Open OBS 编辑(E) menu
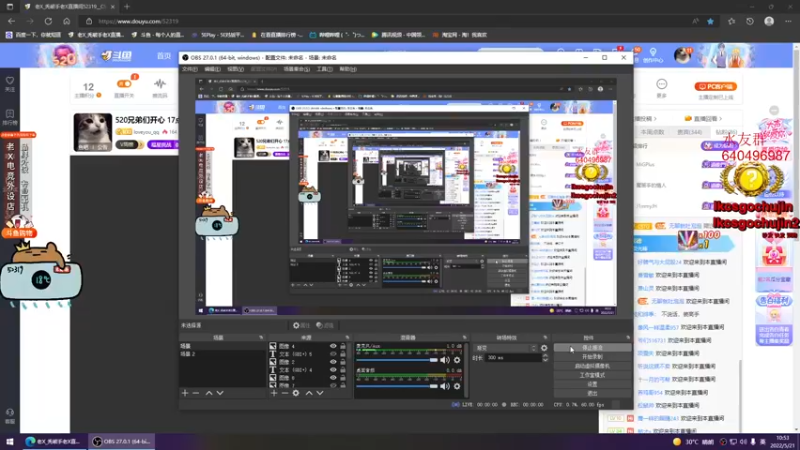 pos(212,69)
